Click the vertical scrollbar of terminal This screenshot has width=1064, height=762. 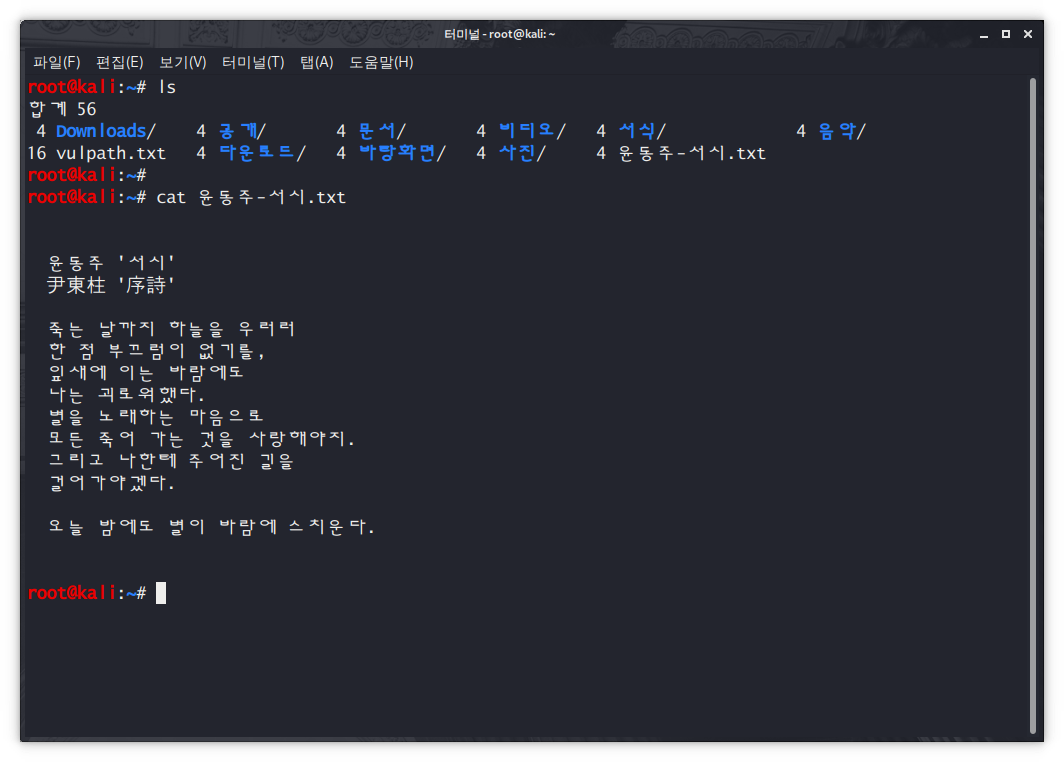(1033, 405)
